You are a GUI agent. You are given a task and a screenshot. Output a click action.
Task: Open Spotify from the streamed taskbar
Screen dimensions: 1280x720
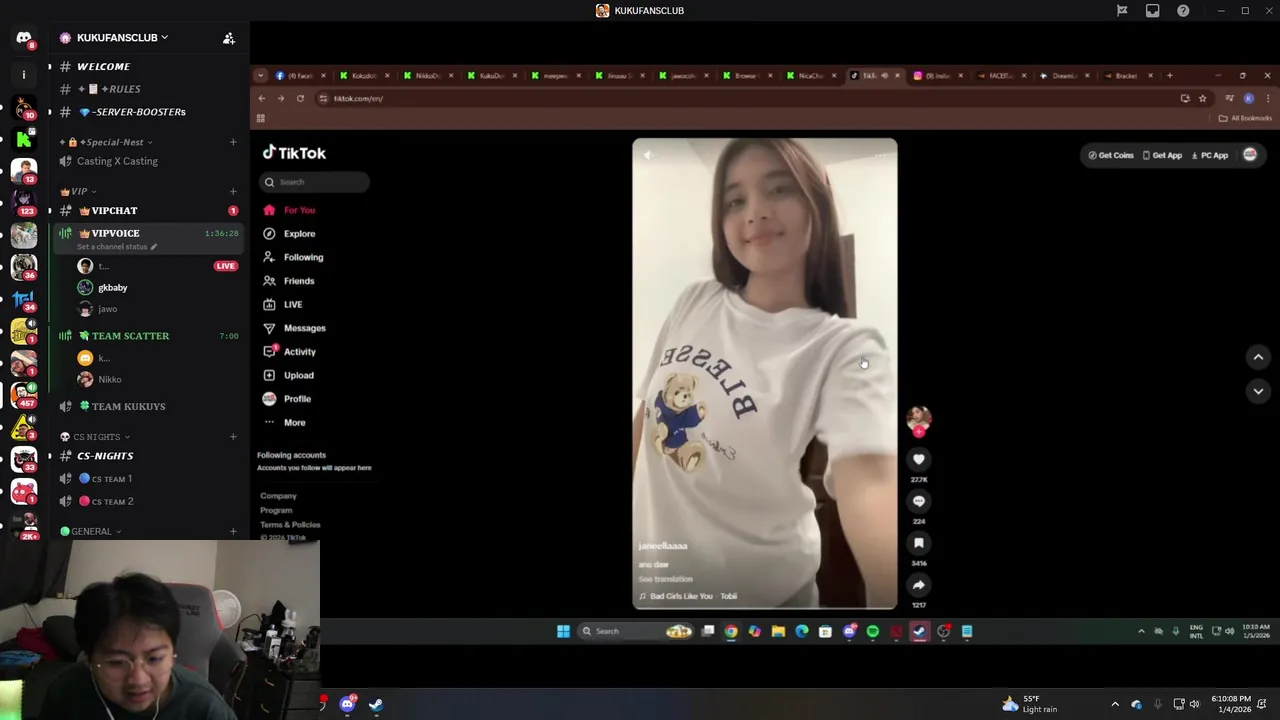tap(873, 631)
